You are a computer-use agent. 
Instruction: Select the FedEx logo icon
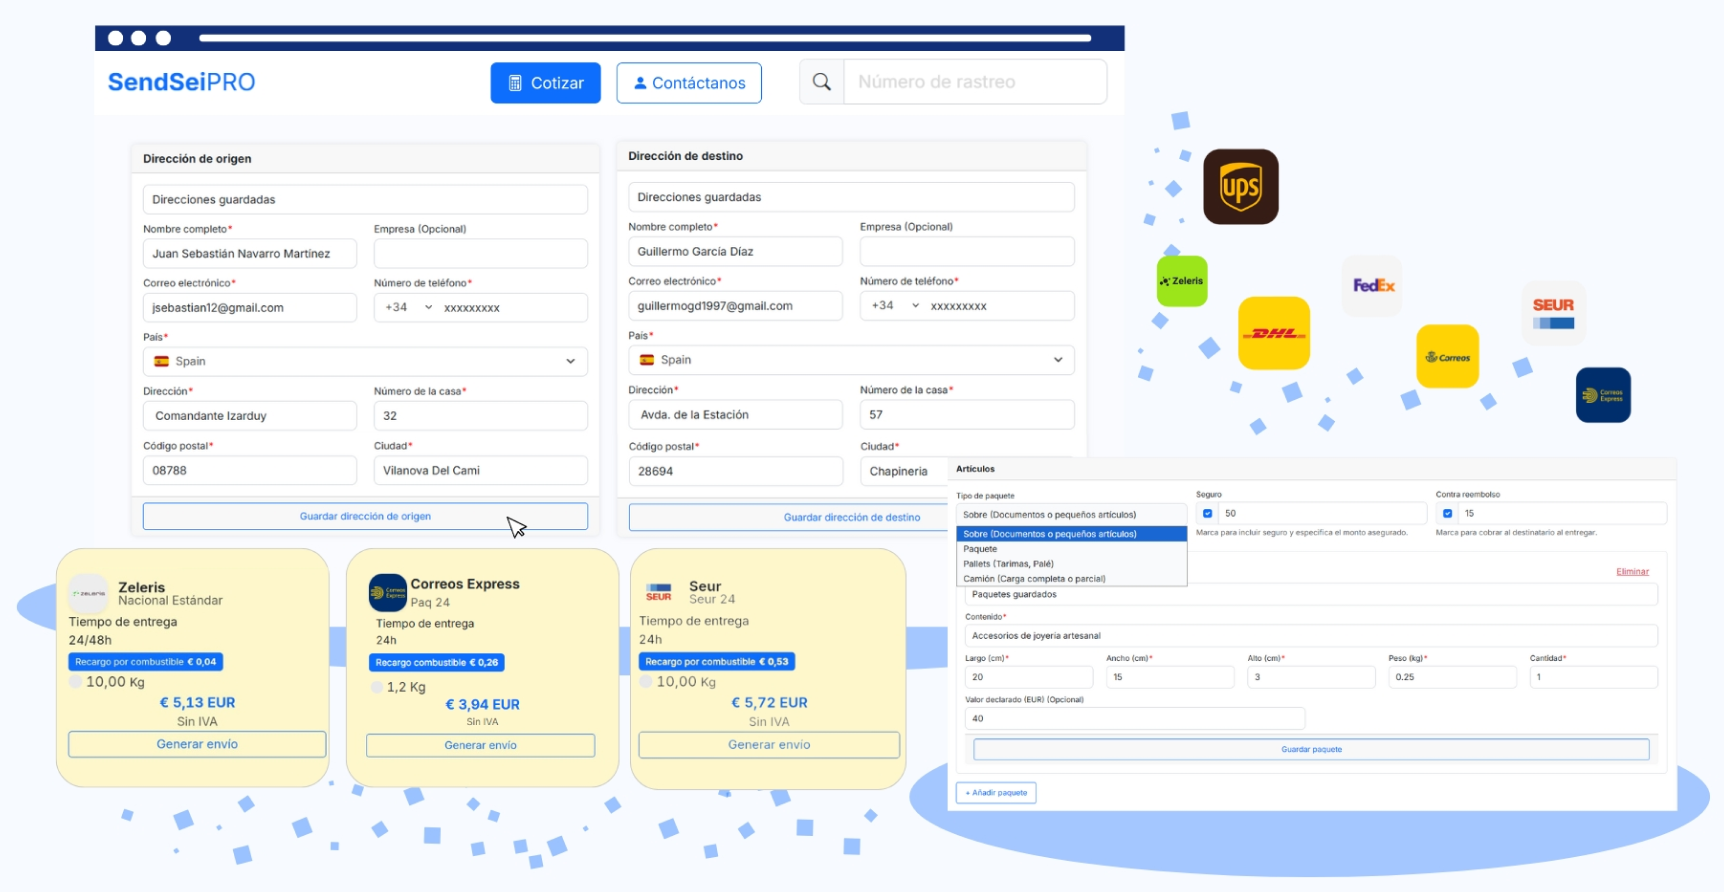(x=1372, y=286)
